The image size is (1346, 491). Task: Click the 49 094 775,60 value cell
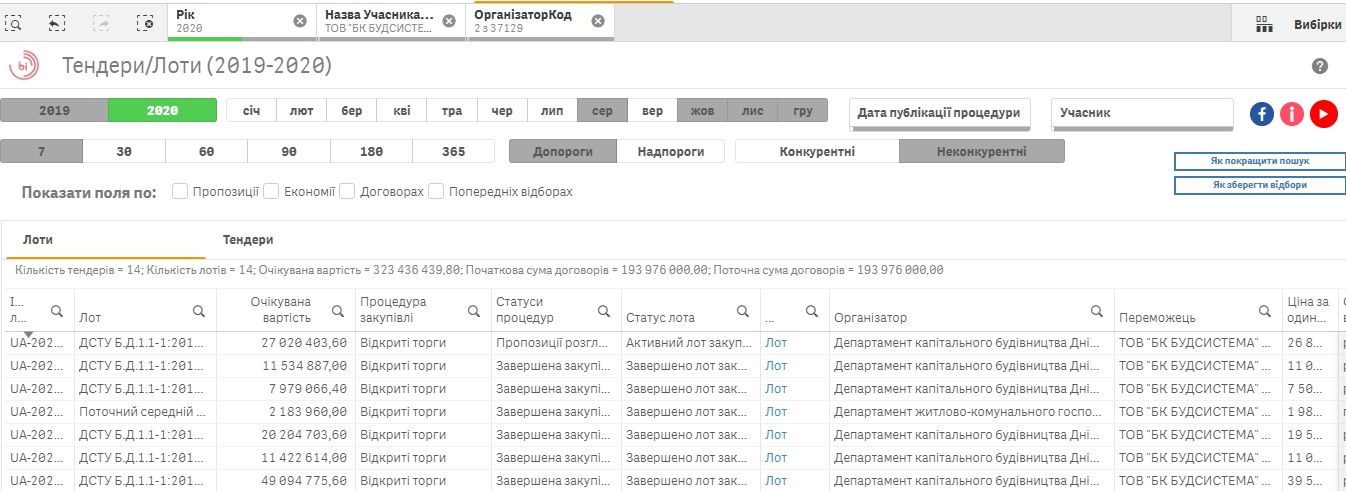pyautogui.click(x=285, y=480)
